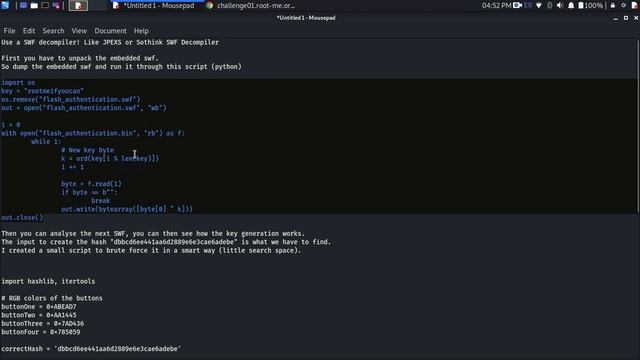The height and width of the screenshot is (360, 640).
Task: Open the notifications bell icon
Action: click(571, 5)
